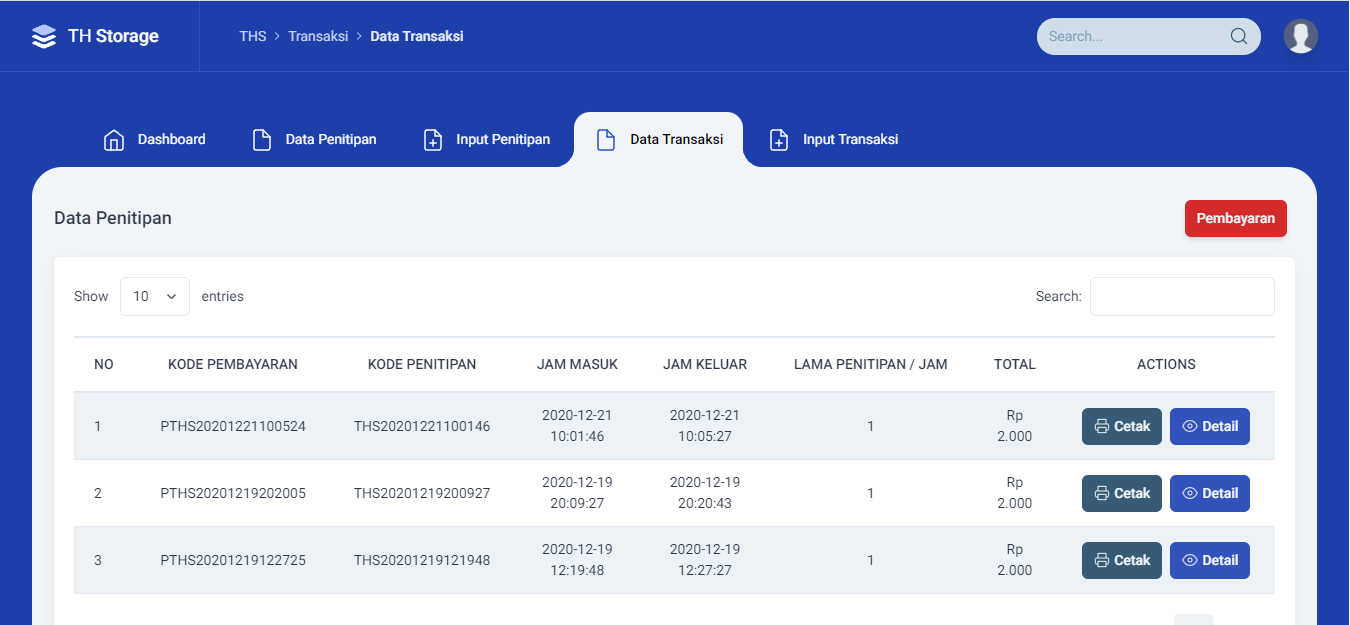Click the Data Penitipan file icon
This screenshot has height=625, width=1350.
pos(262,140)
